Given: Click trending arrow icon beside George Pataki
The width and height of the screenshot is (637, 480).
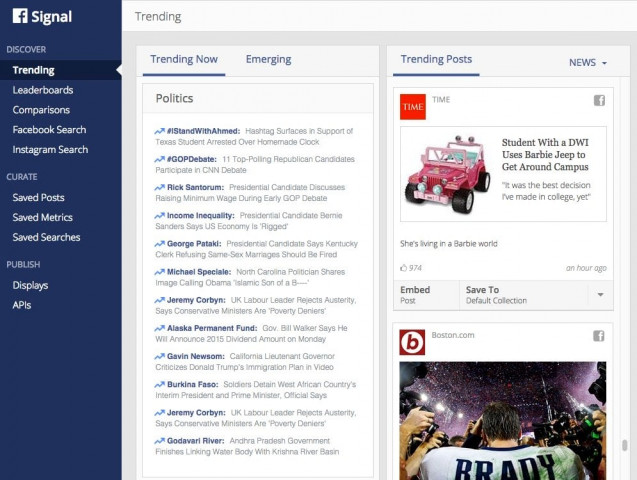Looking at the screenshot, I should coord(159,244).
